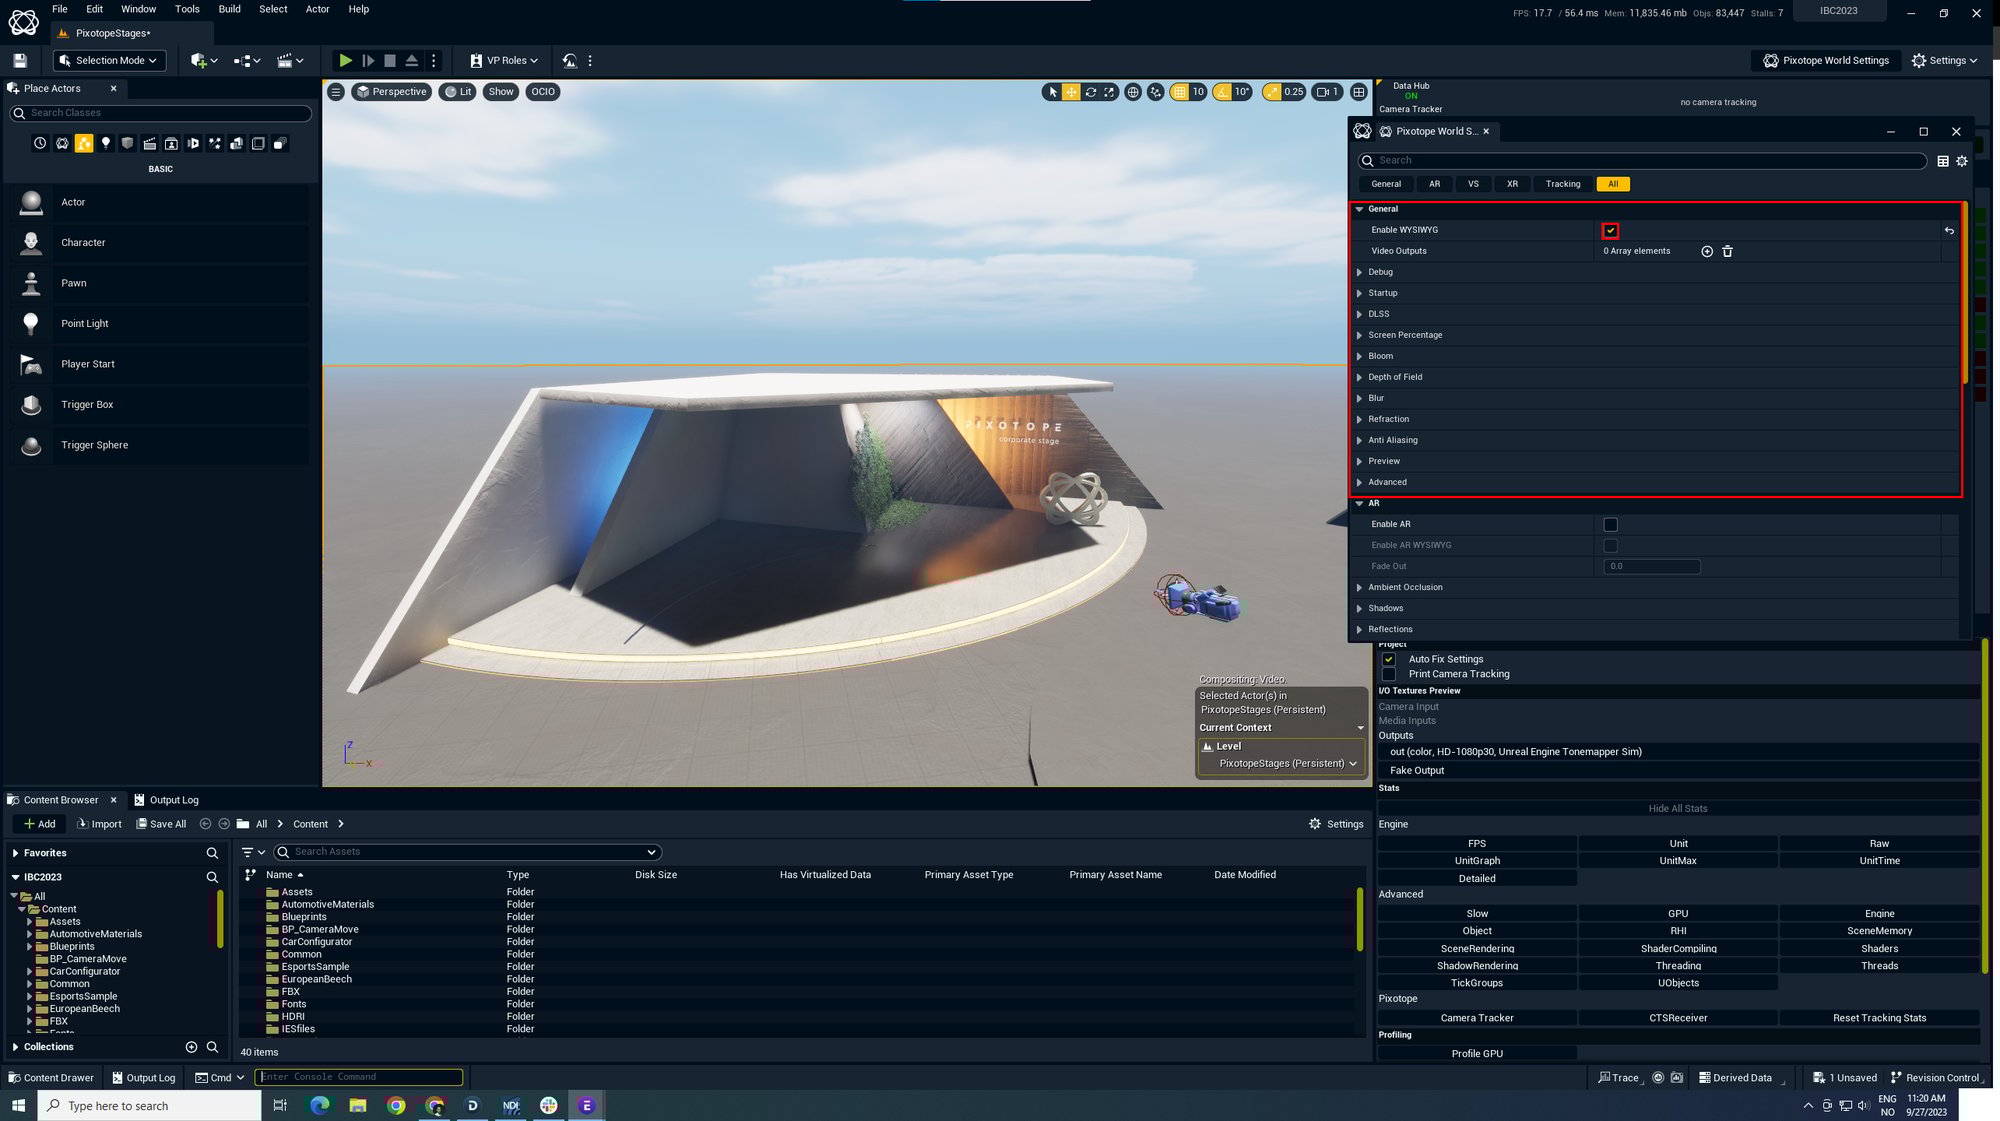Open the Selection Mode dropdown

109,61
